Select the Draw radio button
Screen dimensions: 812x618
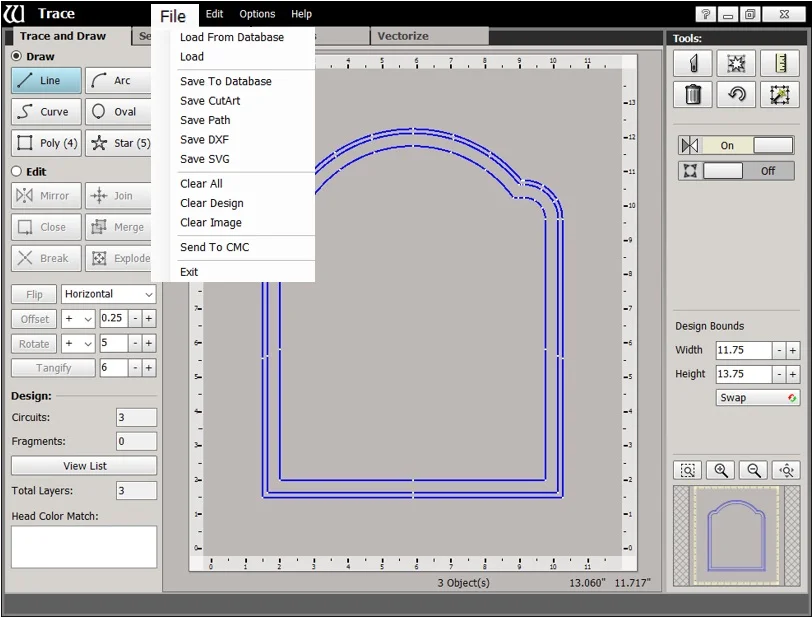(x=17, y=56)
